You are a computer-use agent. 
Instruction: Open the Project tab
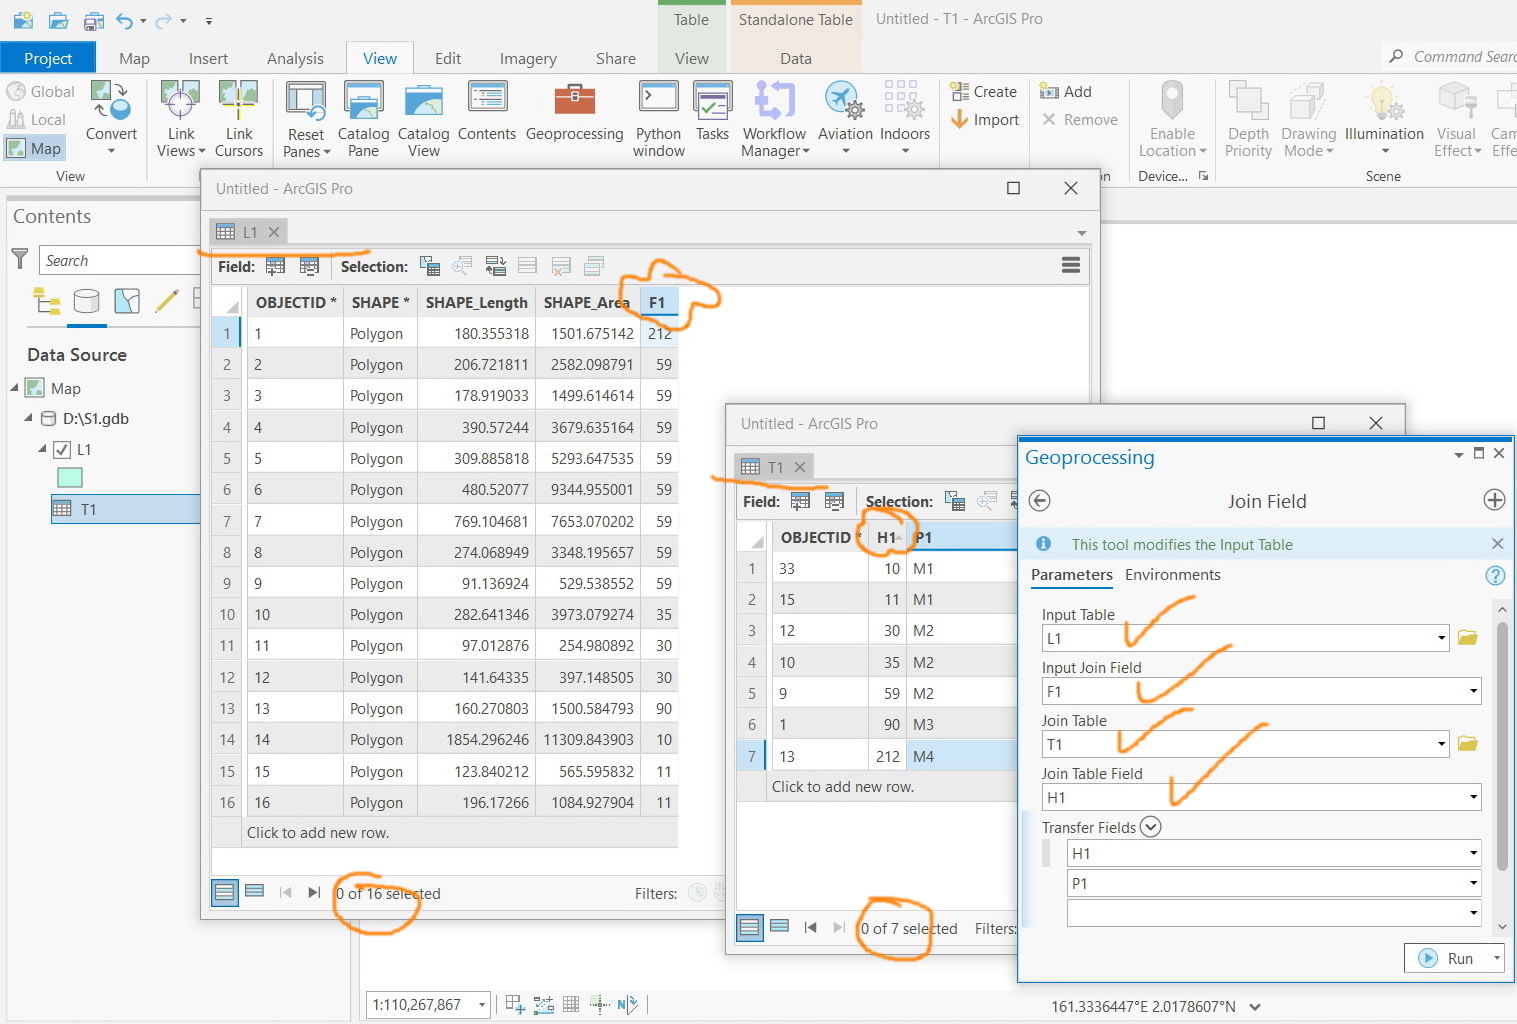tap(48, 58)
